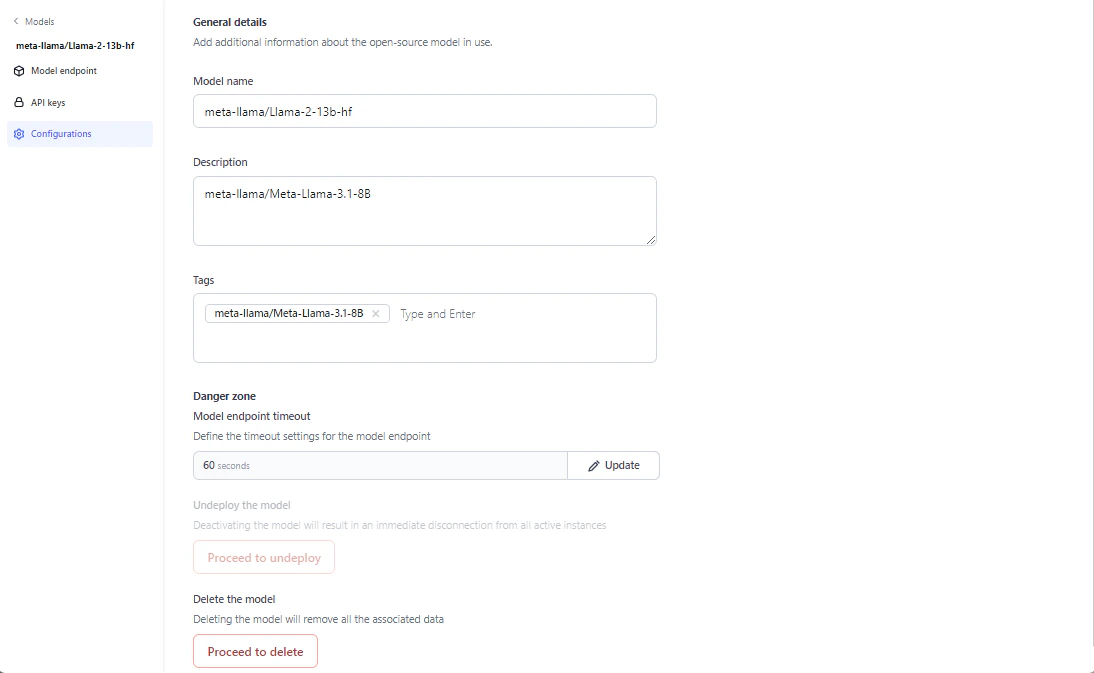The height and width of the screenshot is (673, 1094).
Task: Click inside the Description text area
Action: pyautogui.click(x=424, y=211)
